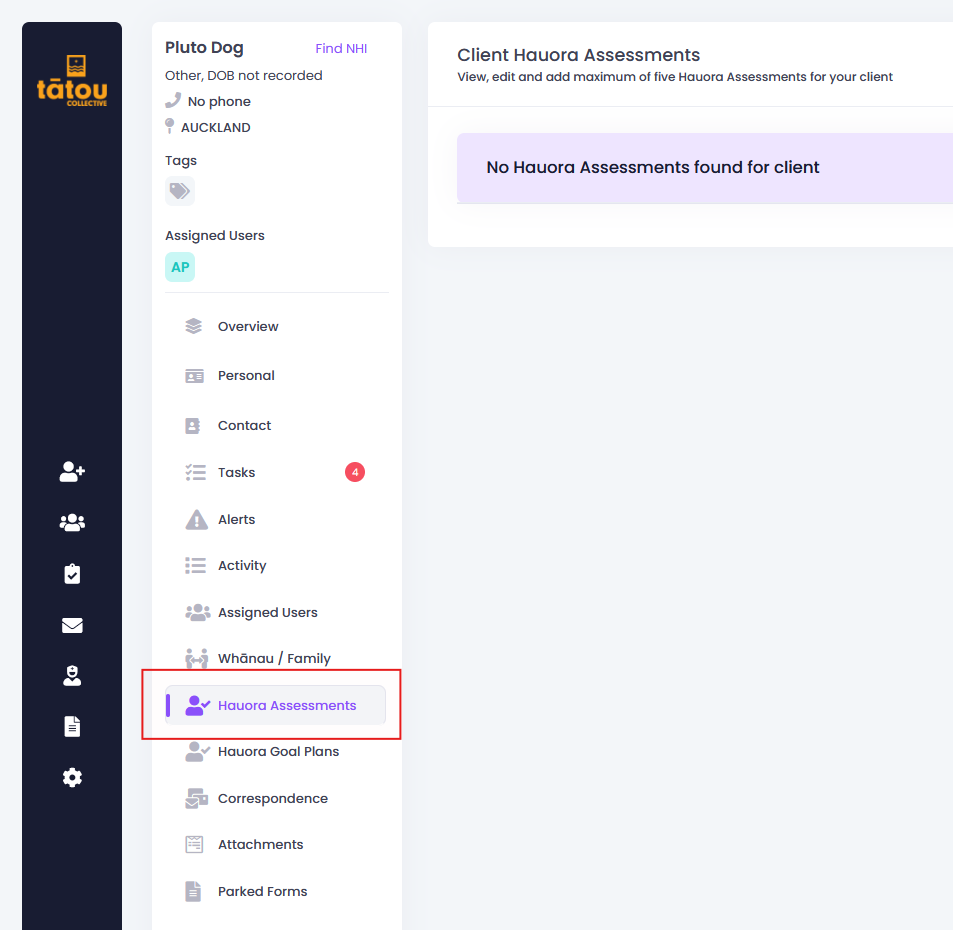Click the 'Assigned Users' heading above AP avatar
The width and height of the screenshot is (953, 930).
click(x=215, y=235)
